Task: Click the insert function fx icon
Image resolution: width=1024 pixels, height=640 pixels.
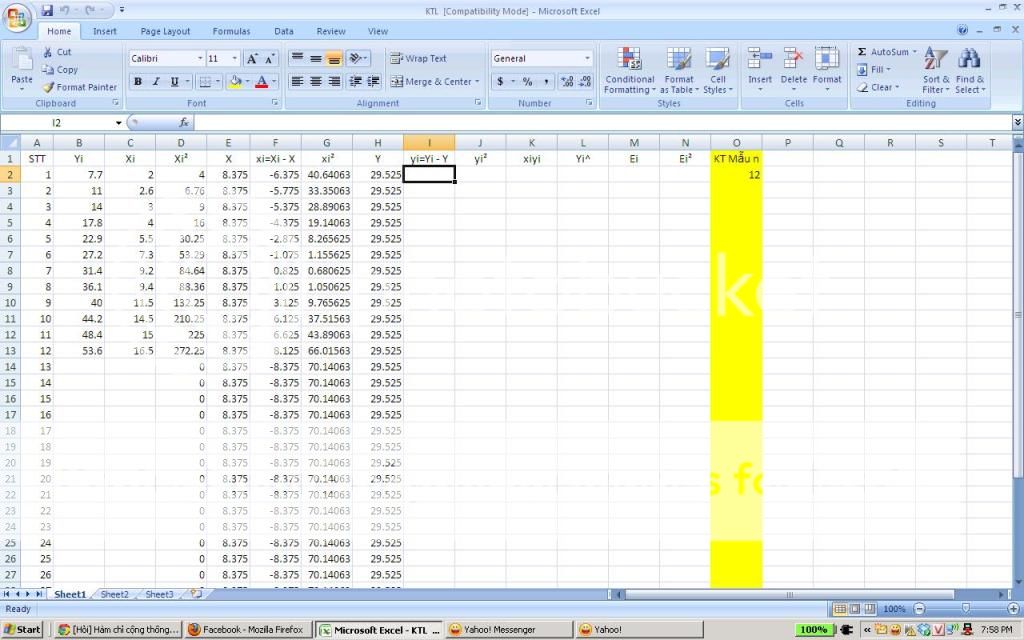Action: point(184,122)
